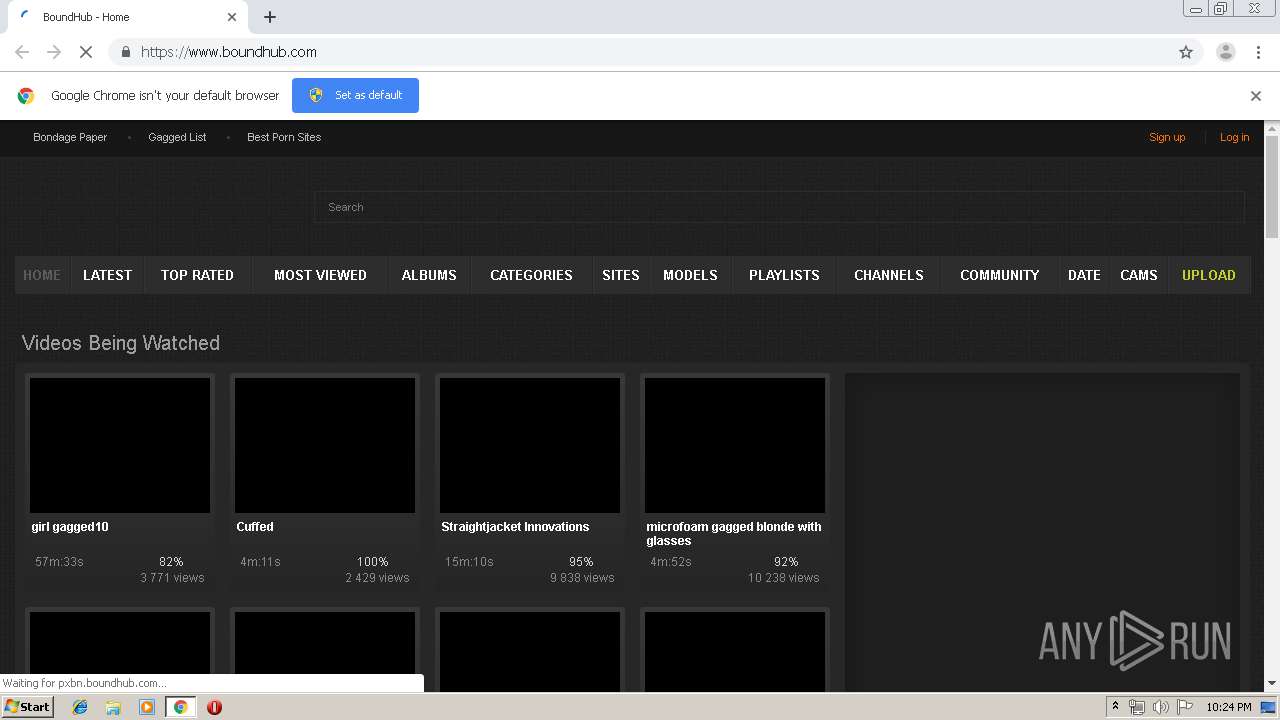Click the thumbnail above 'Straightjacket Innovations'
This screenshot has height=720, width=1280.
pyautogui.click(x=530, y=445)
